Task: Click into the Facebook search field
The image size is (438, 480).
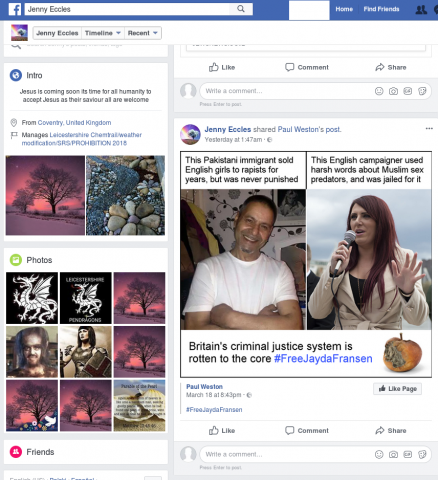Action: 127,9
